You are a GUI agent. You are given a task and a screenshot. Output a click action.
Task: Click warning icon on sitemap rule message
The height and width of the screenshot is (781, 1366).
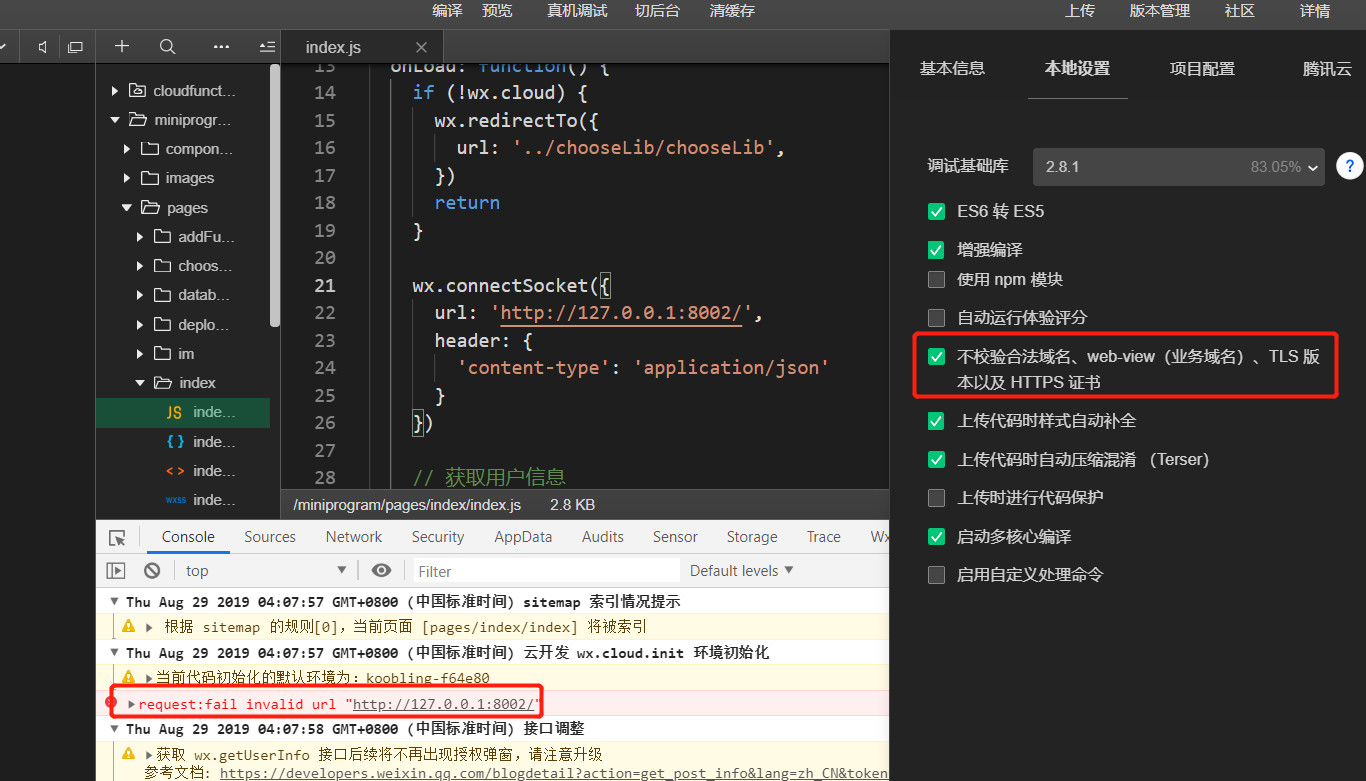point(128,626)
